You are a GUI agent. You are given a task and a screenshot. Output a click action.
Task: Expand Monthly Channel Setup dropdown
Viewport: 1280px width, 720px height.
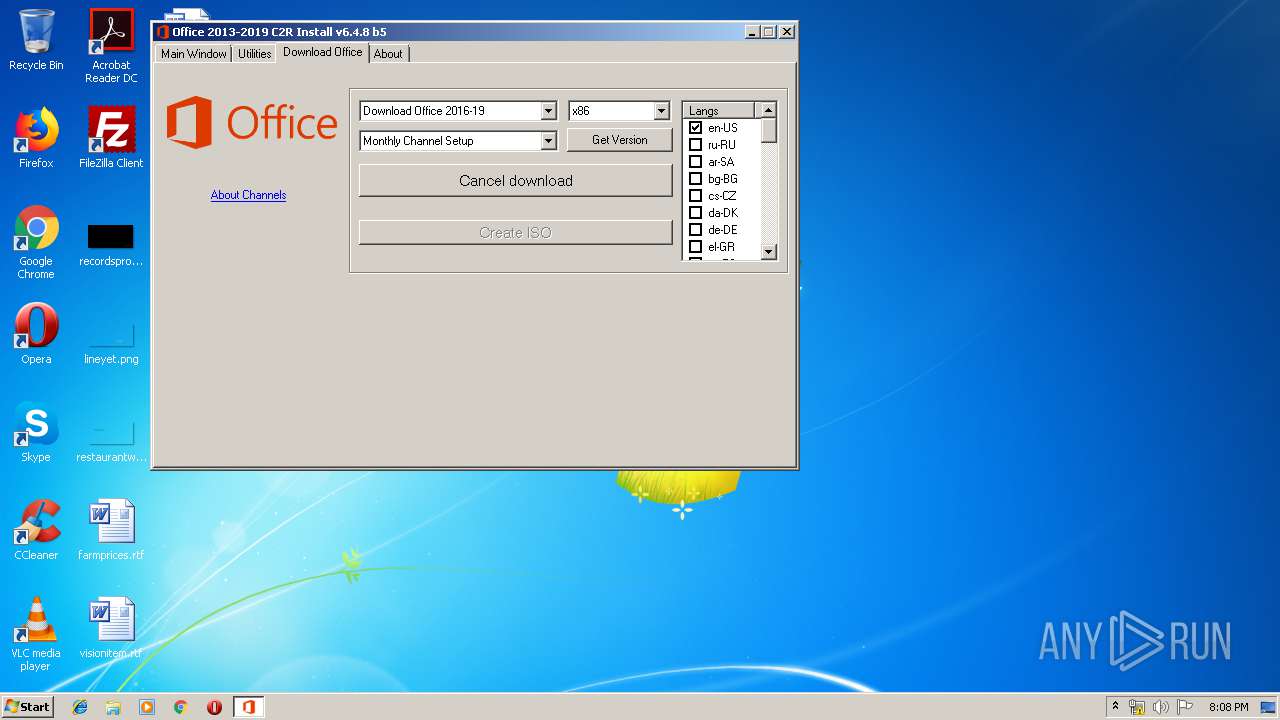coord(548,141)
